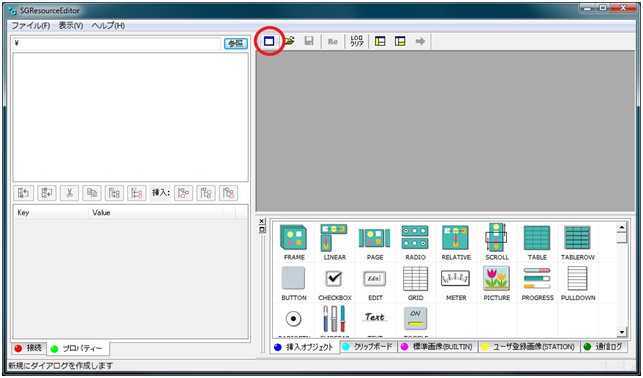Insert a PULLDOWN object
The width and height of the screenshot is (643, 378).
coord(578,283)
